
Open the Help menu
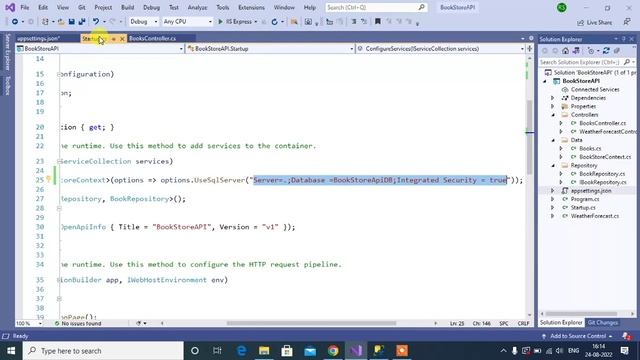point(310,7)
